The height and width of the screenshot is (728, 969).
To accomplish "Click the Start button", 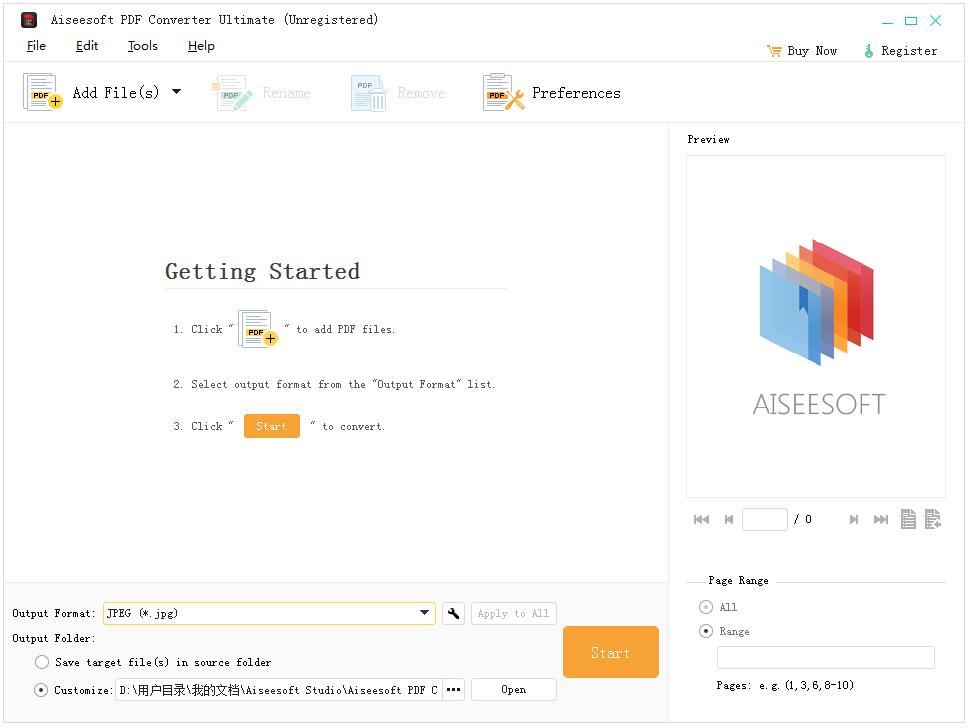I will (610, 652).
